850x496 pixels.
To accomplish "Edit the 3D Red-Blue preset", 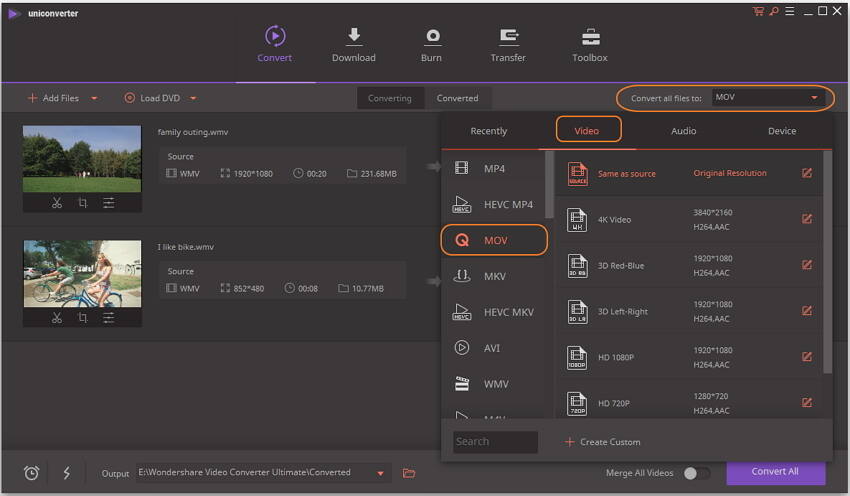I will pos(807,265).
